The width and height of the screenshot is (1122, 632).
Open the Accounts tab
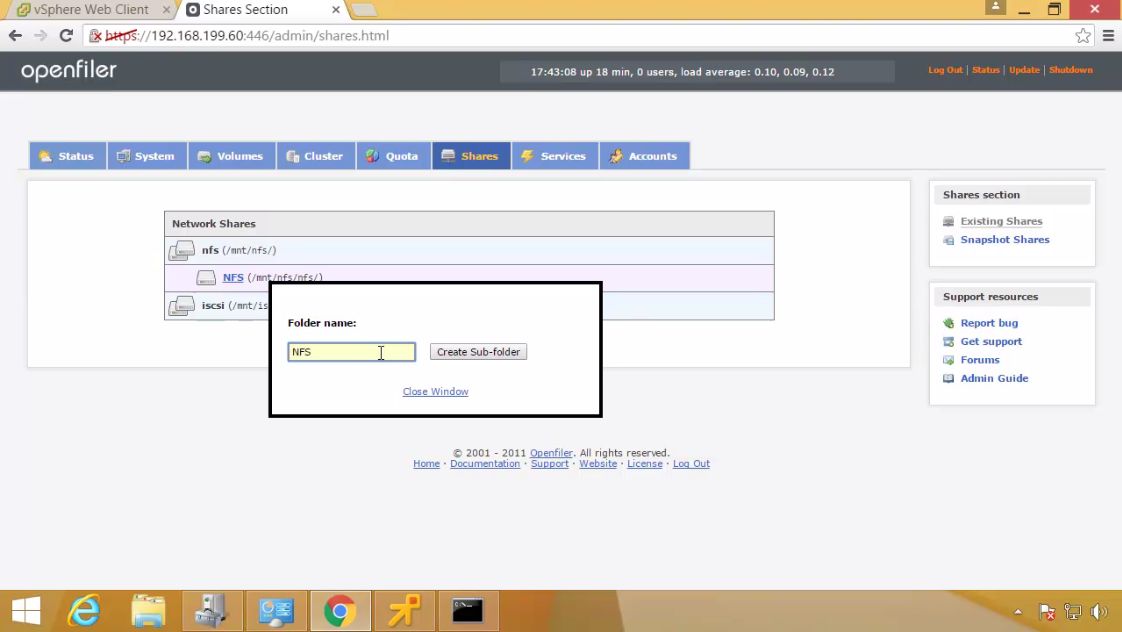click(644, 156)
